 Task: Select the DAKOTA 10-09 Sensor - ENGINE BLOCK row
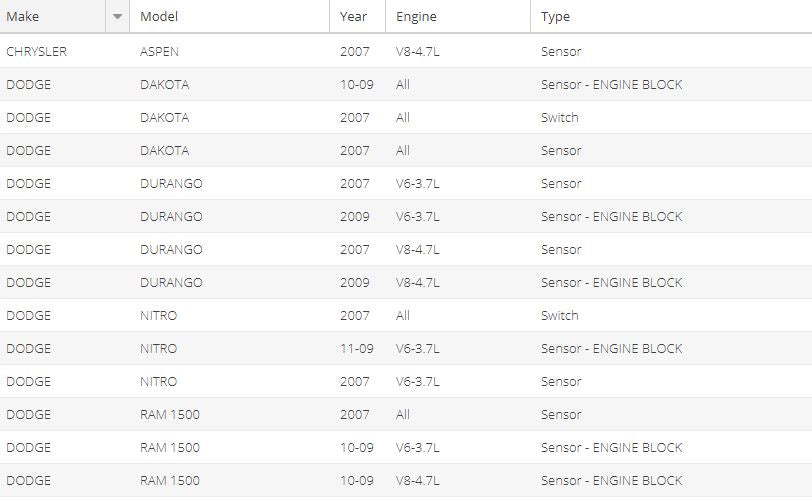tap(406, 84)
